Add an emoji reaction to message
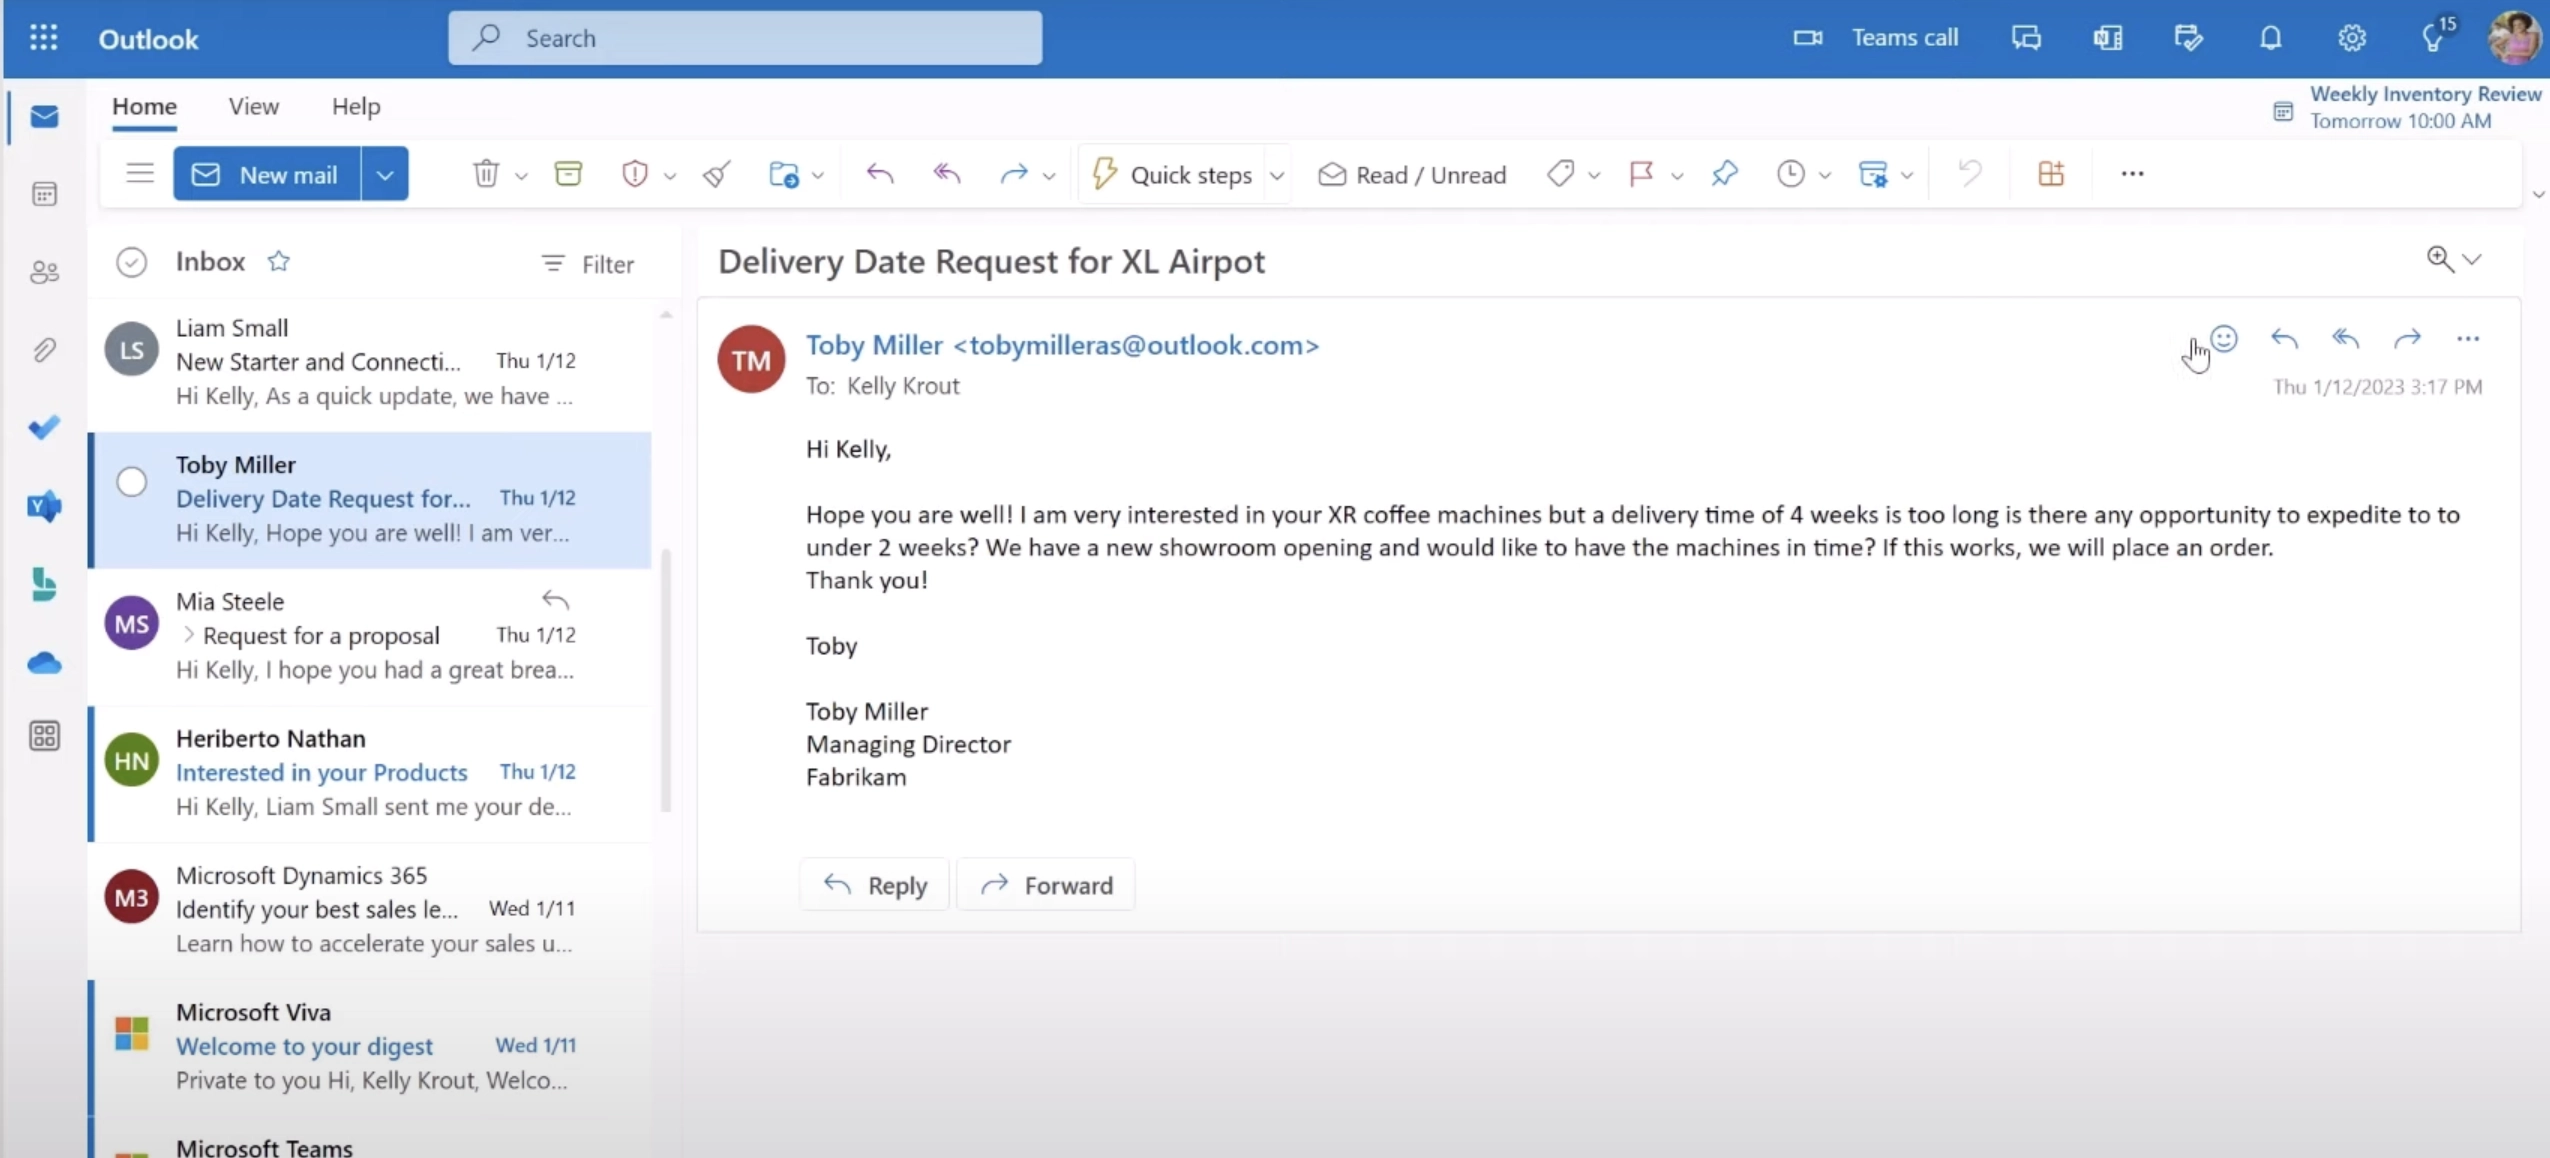This screenshot has width=2550, height=1158. pos(2223,339)
